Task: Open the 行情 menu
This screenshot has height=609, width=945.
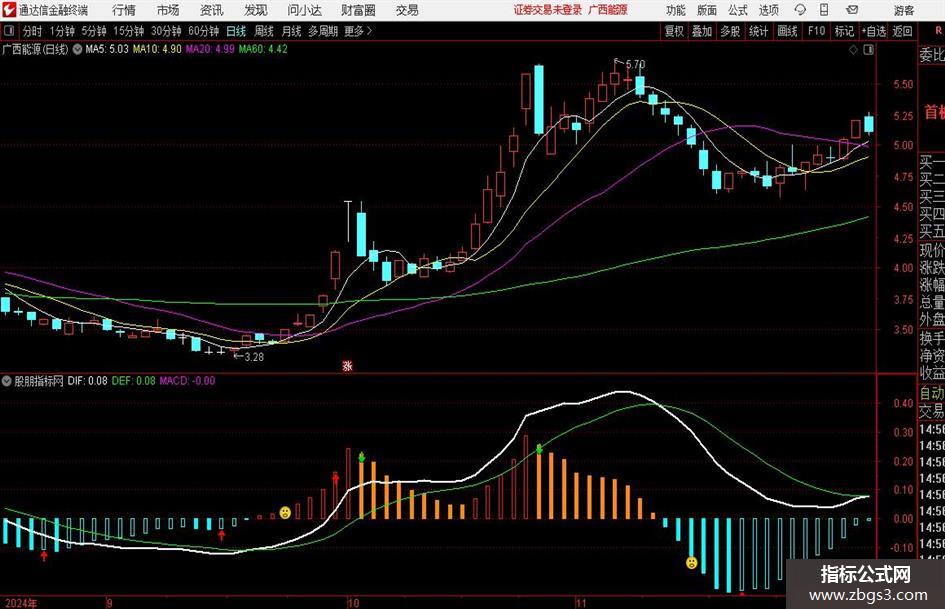Action: pyautogui.click(x=124, y=10)
